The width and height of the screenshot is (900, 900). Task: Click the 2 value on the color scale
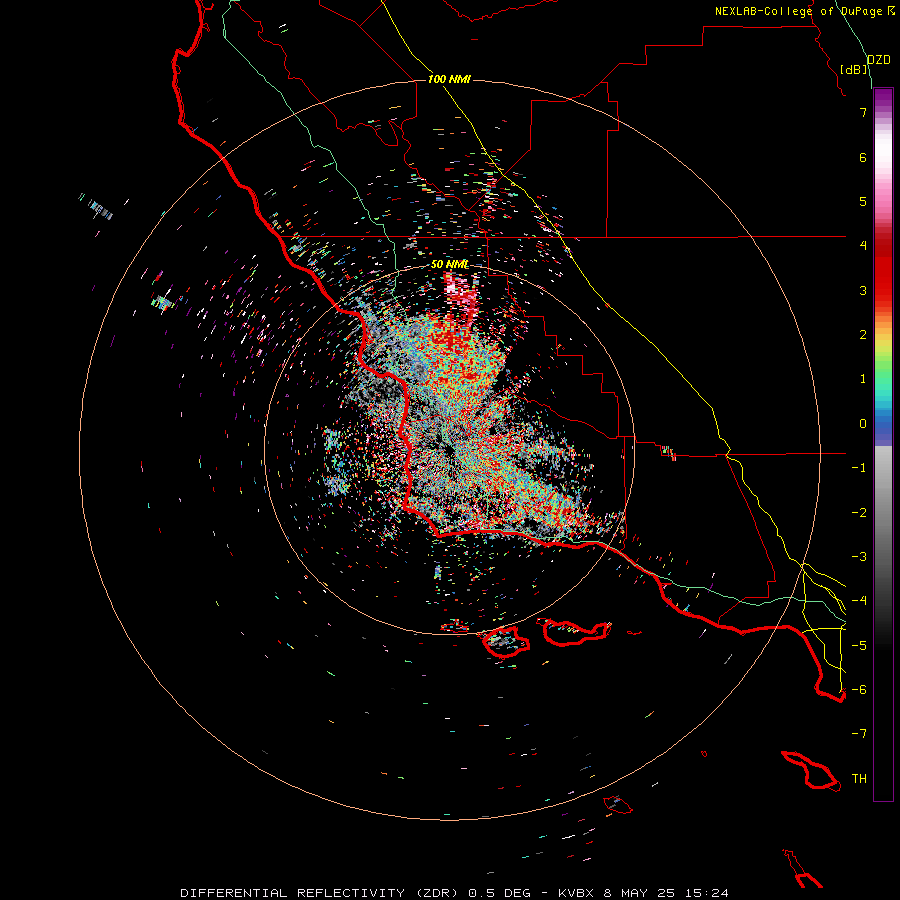(x=863, y=335)
